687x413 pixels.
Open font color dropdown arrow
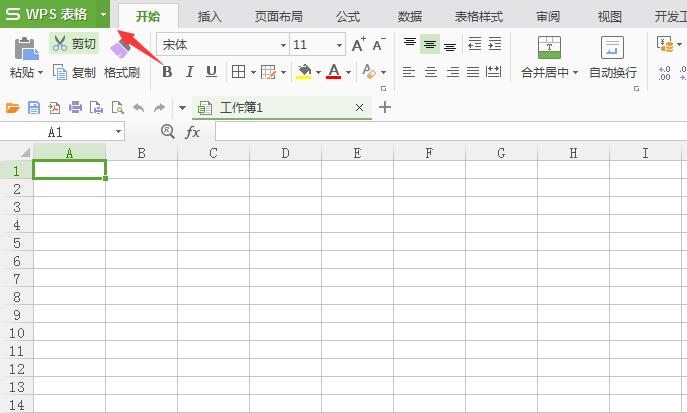[x=348, y=72]
